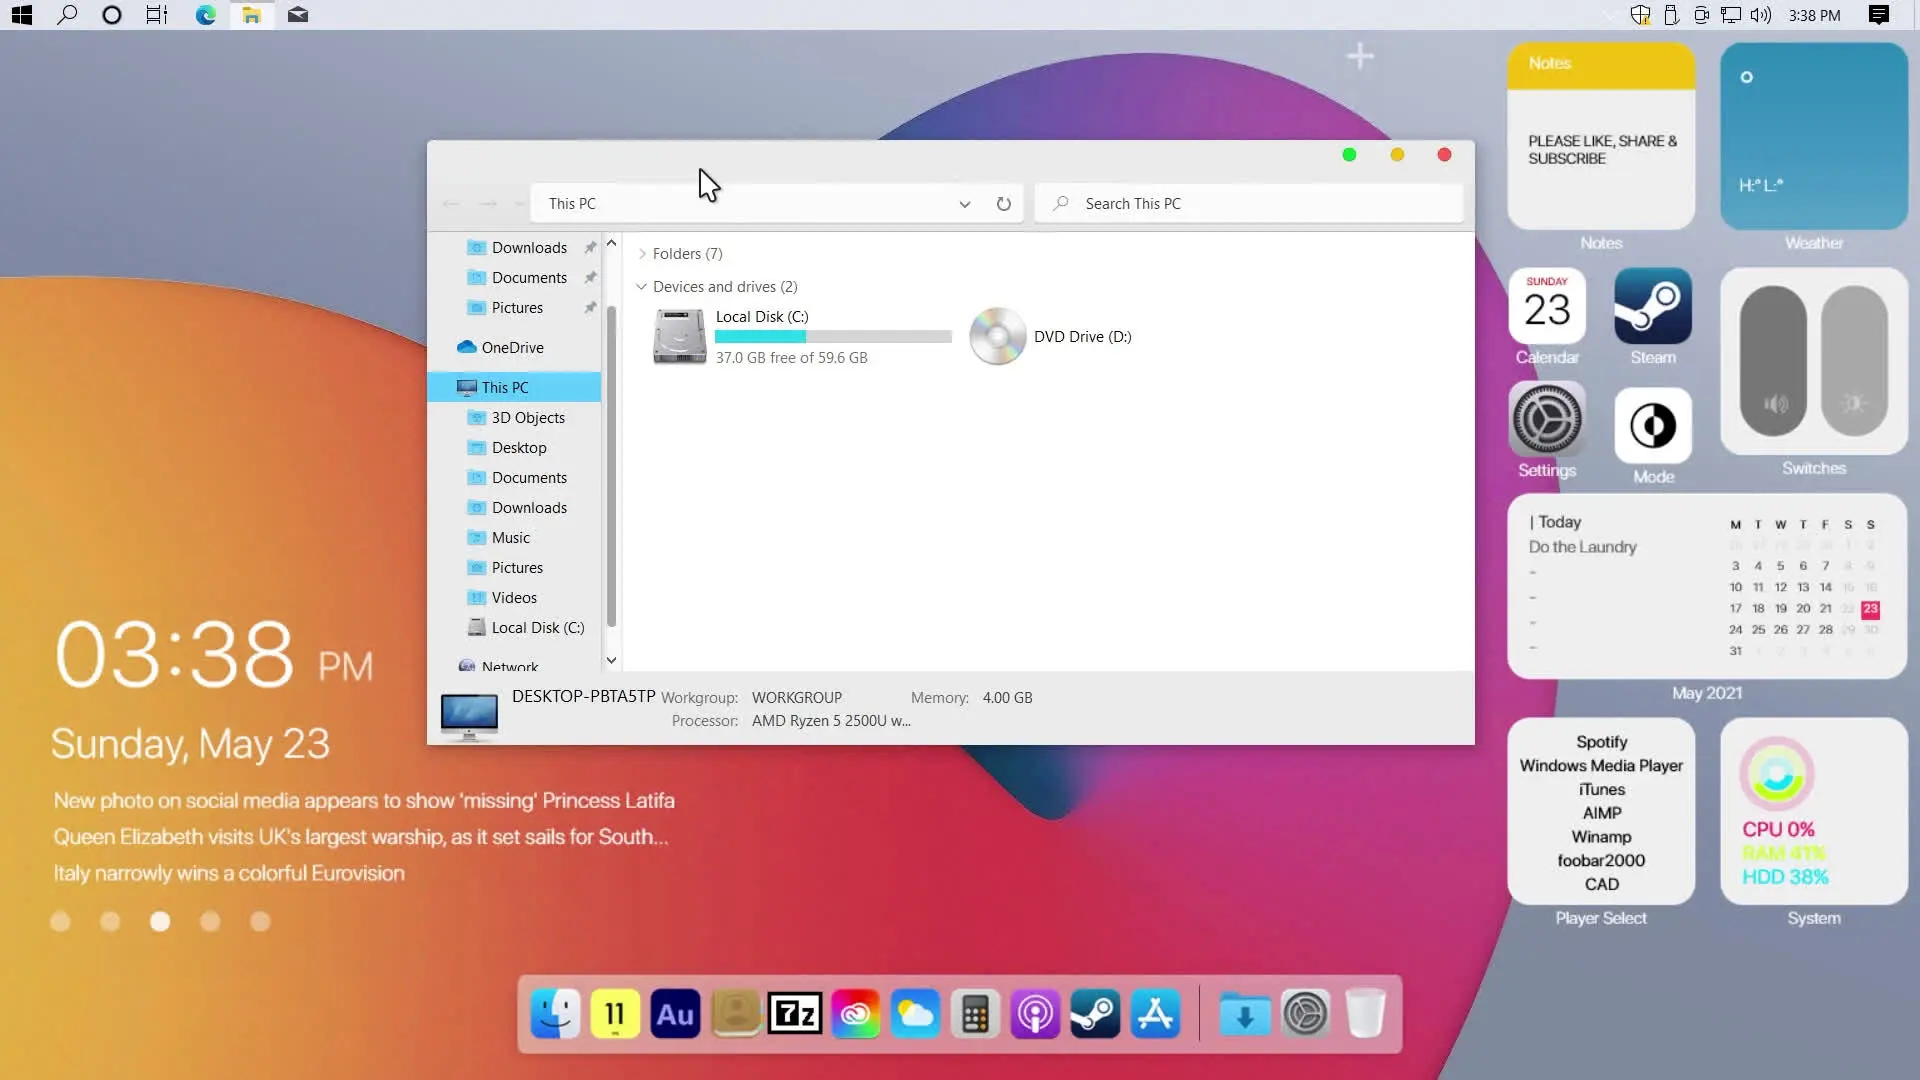The height and width of the screenshot is (1080, 1920).
Task: Open the Eurovision news headline
Action: coord(229,873)
